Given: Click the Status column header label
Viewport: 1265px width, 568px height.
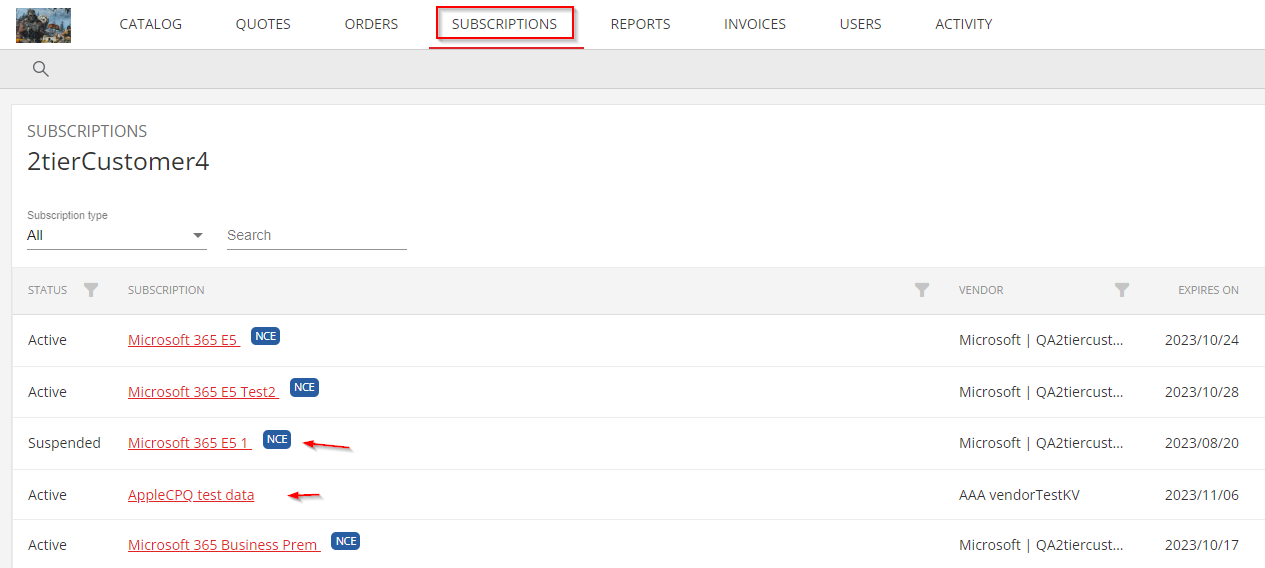Looking at the screenshot, I should [48, 290].
